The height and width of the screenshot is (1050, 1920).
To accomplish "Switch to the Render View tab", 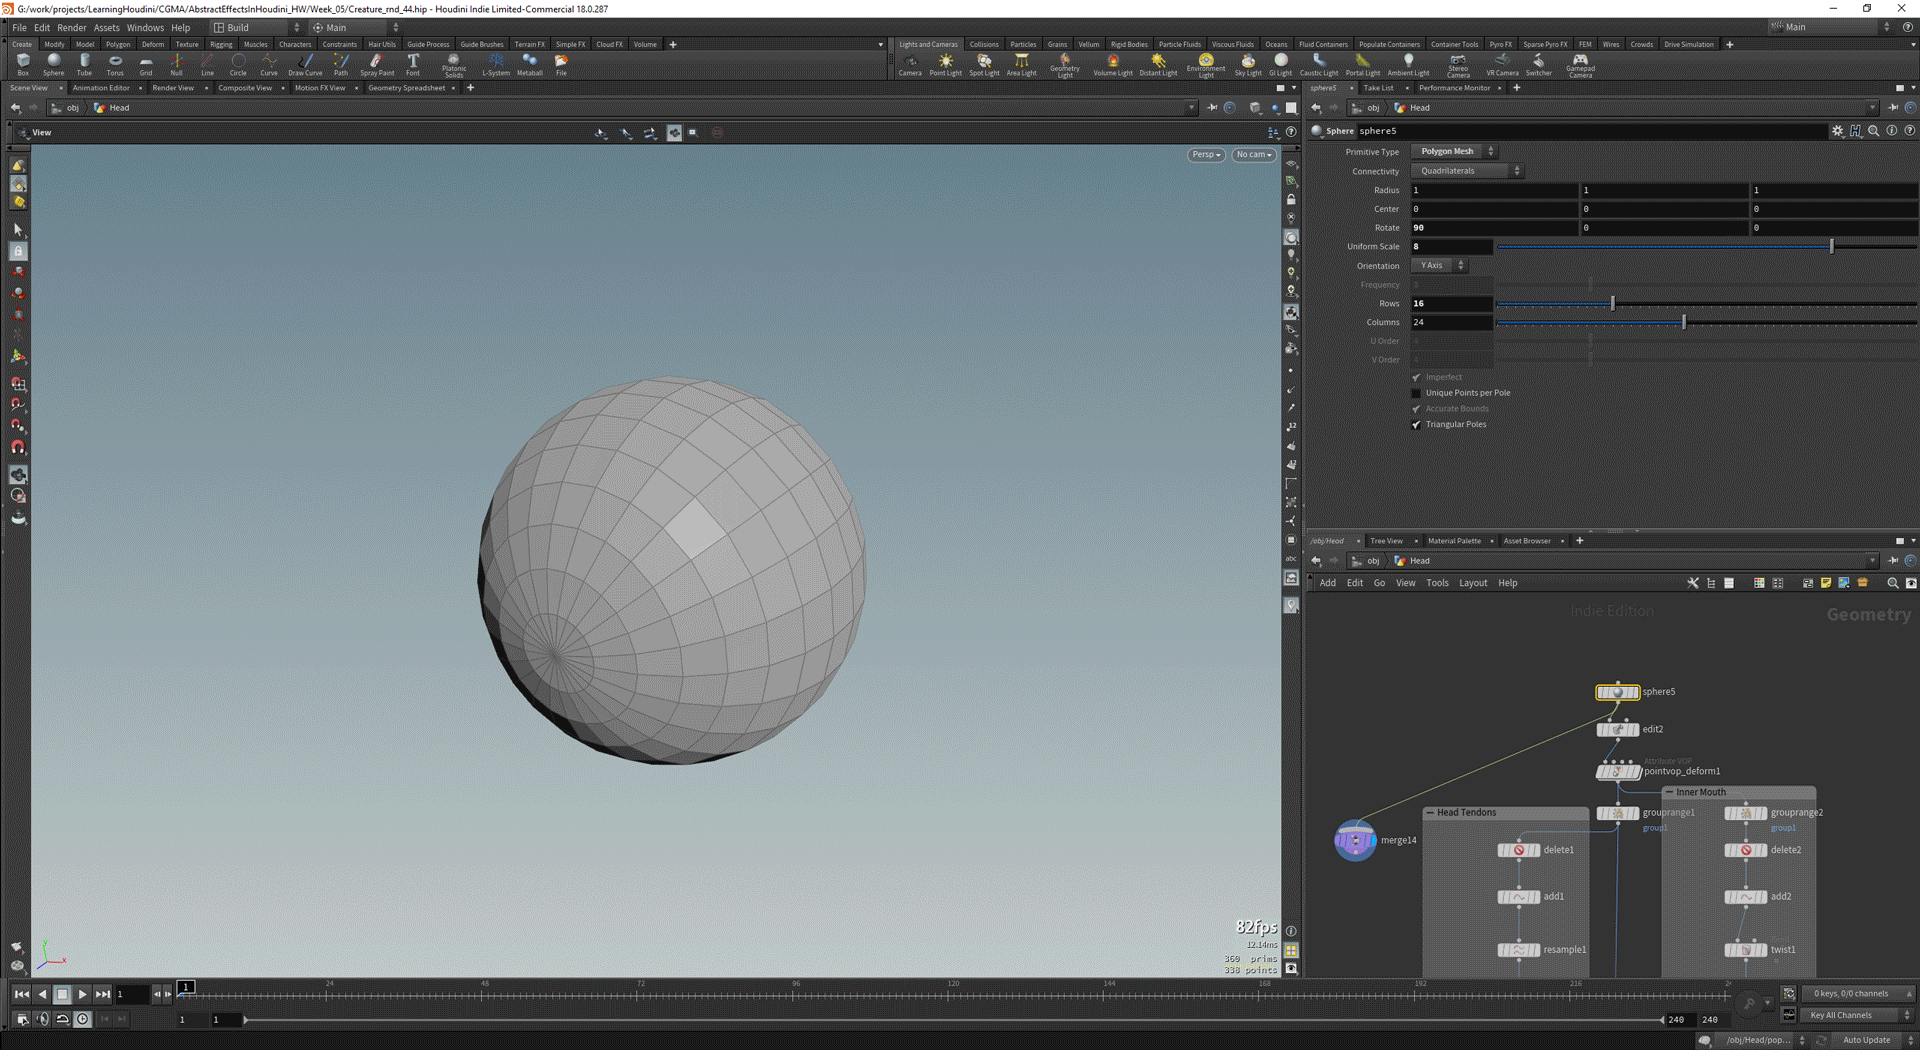I will pyautogui.click(x=173, y=88).
